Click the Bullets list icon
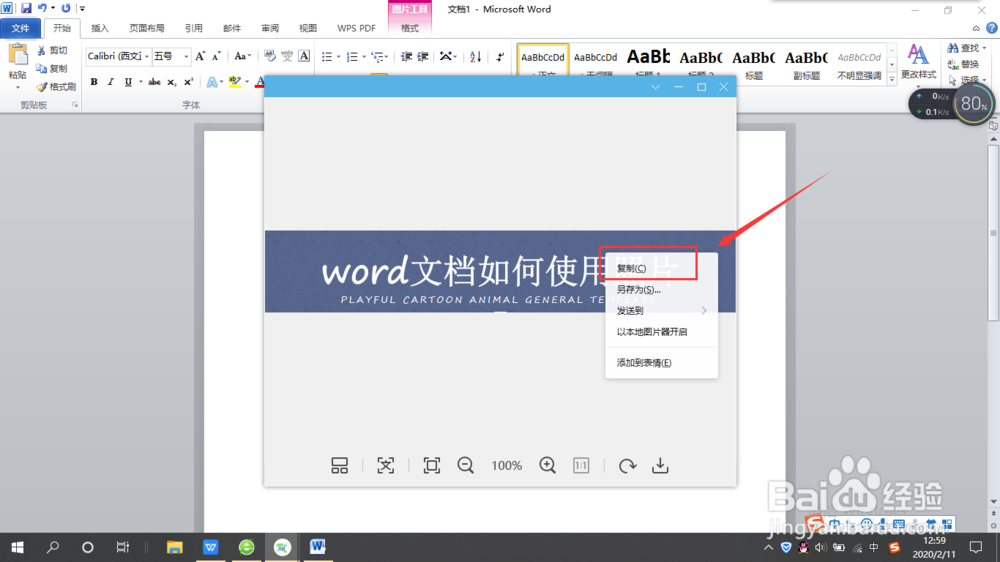 tap(327, 57)
